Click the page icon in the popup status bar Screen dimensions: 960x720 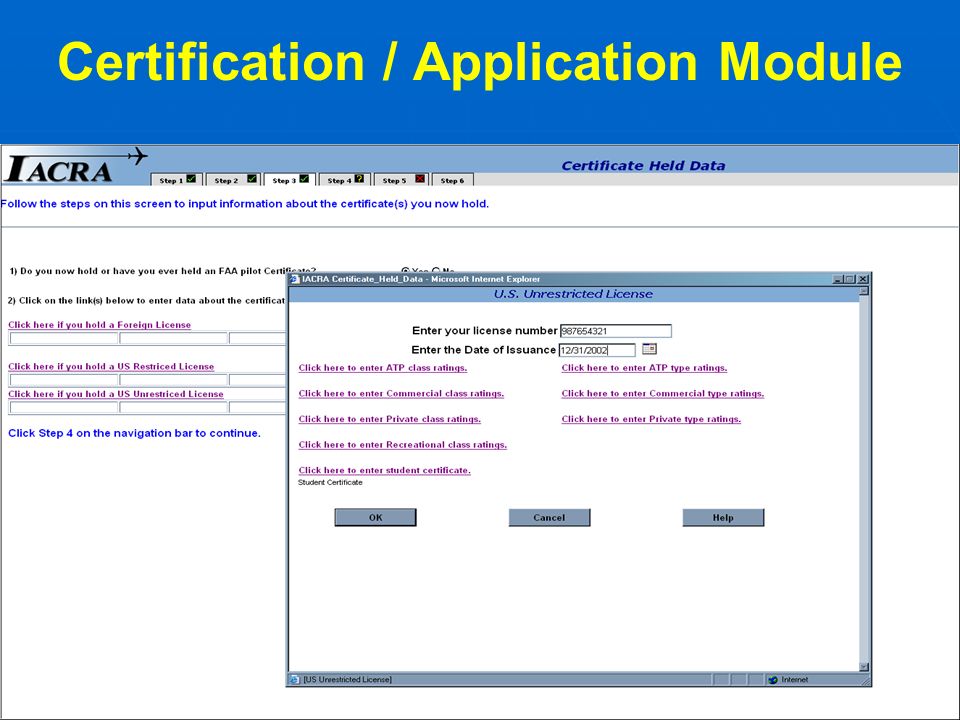295,680
